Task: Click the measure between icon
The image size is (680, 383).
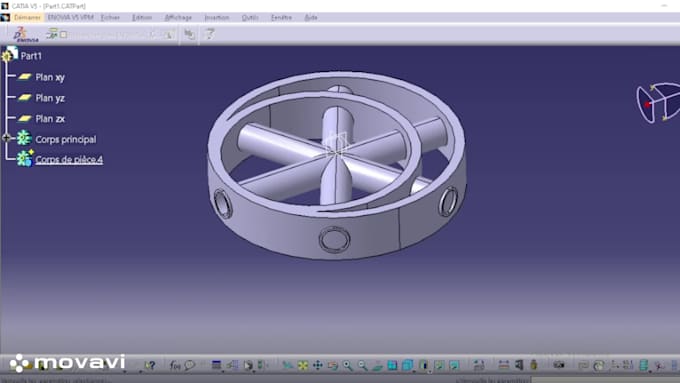Action: click(503, 365)
